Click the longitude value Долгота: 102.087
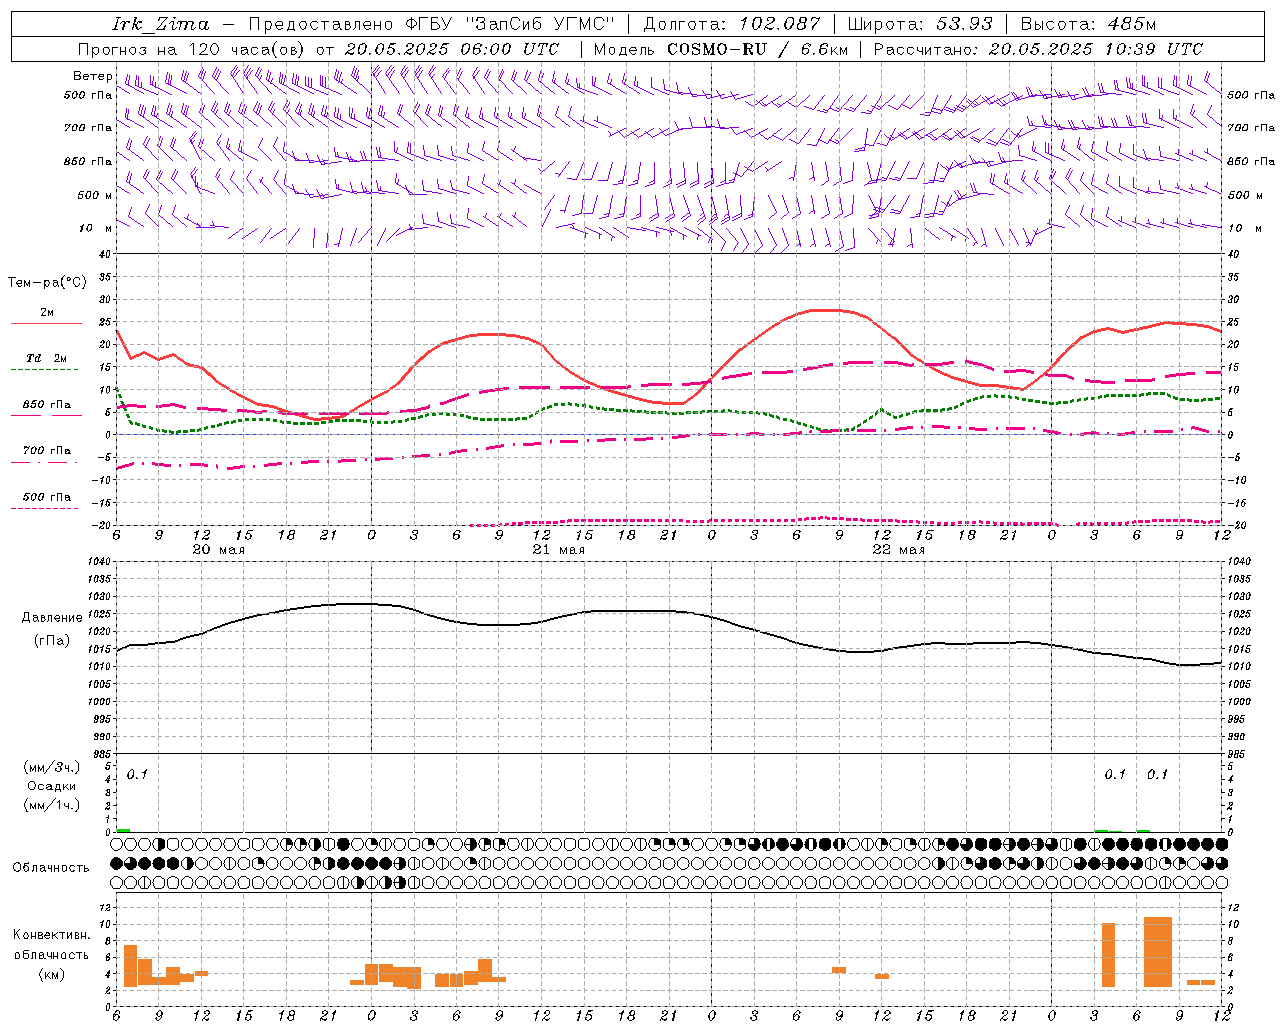 [732, 24]
